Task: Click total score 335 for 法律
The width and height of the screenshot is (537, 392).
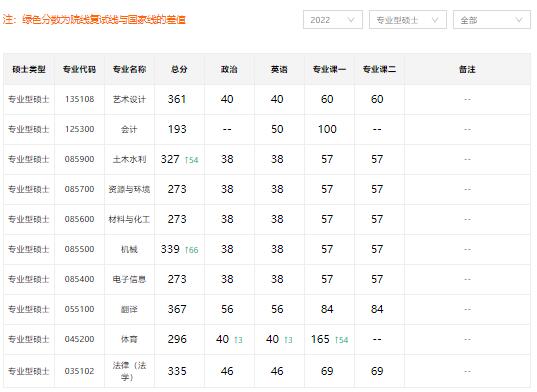Action: click(x=177, y=371)
